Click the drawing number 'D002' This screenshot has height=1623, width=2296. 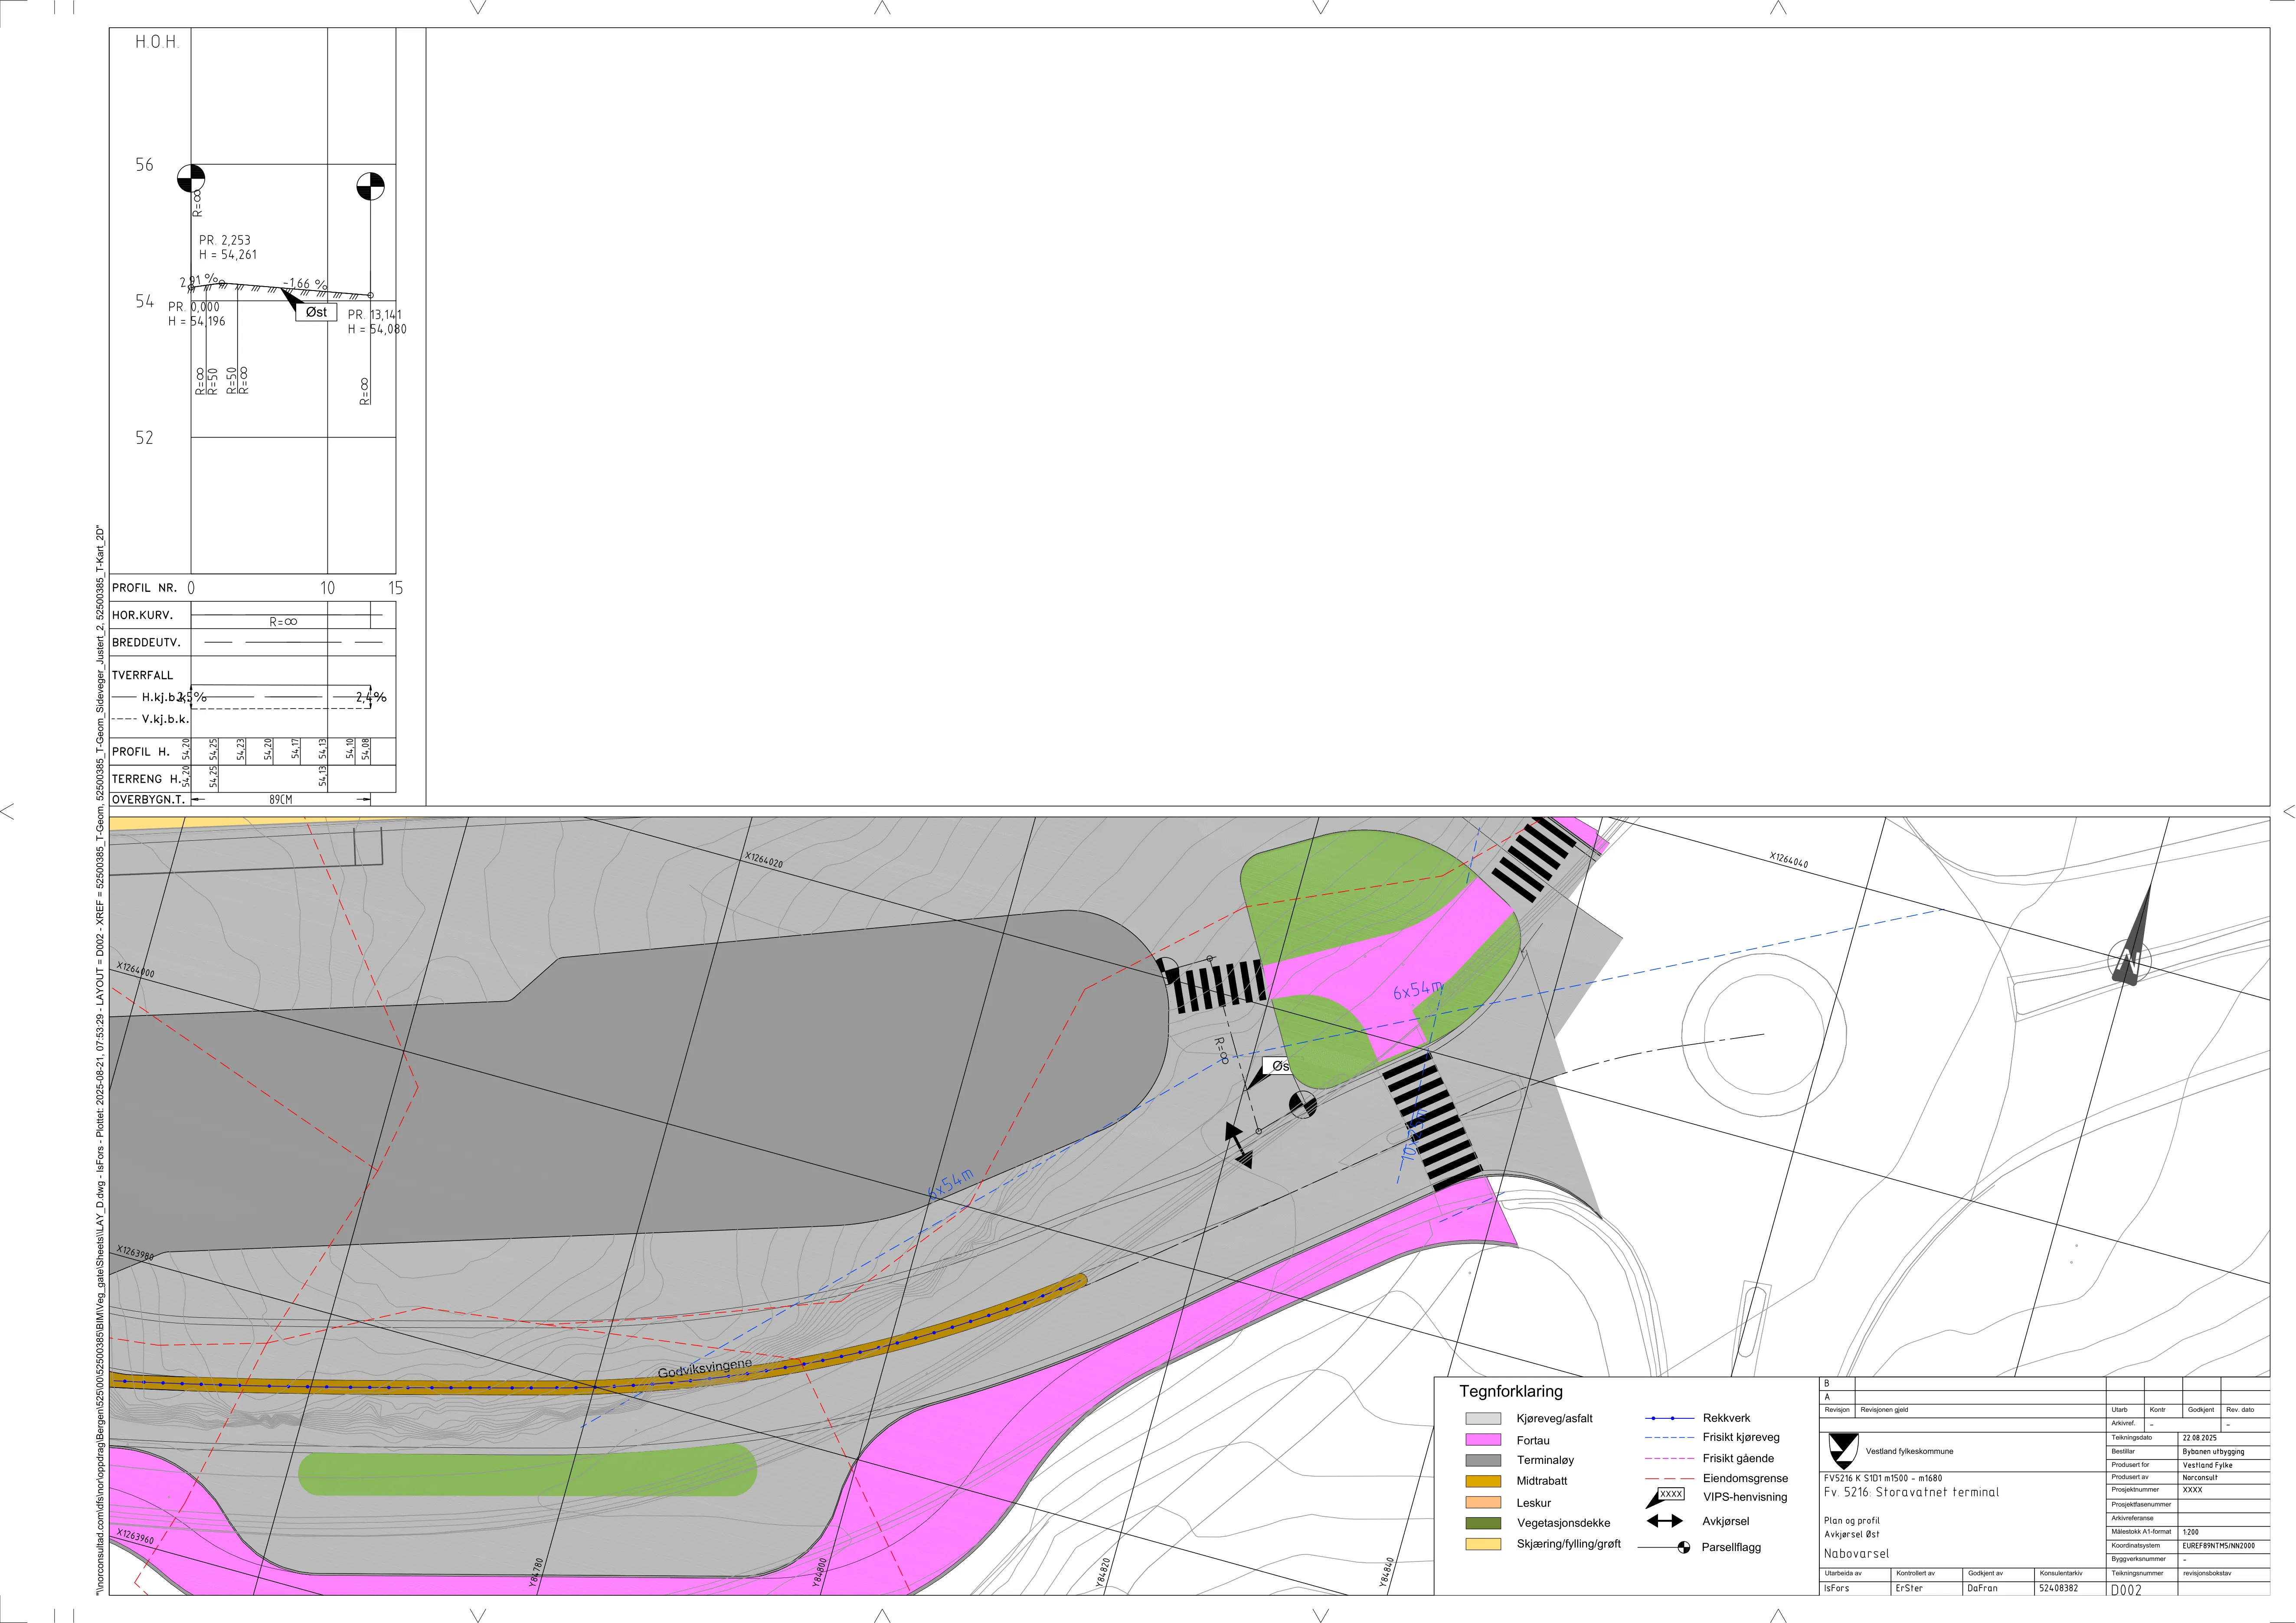click(2126, 1590)
